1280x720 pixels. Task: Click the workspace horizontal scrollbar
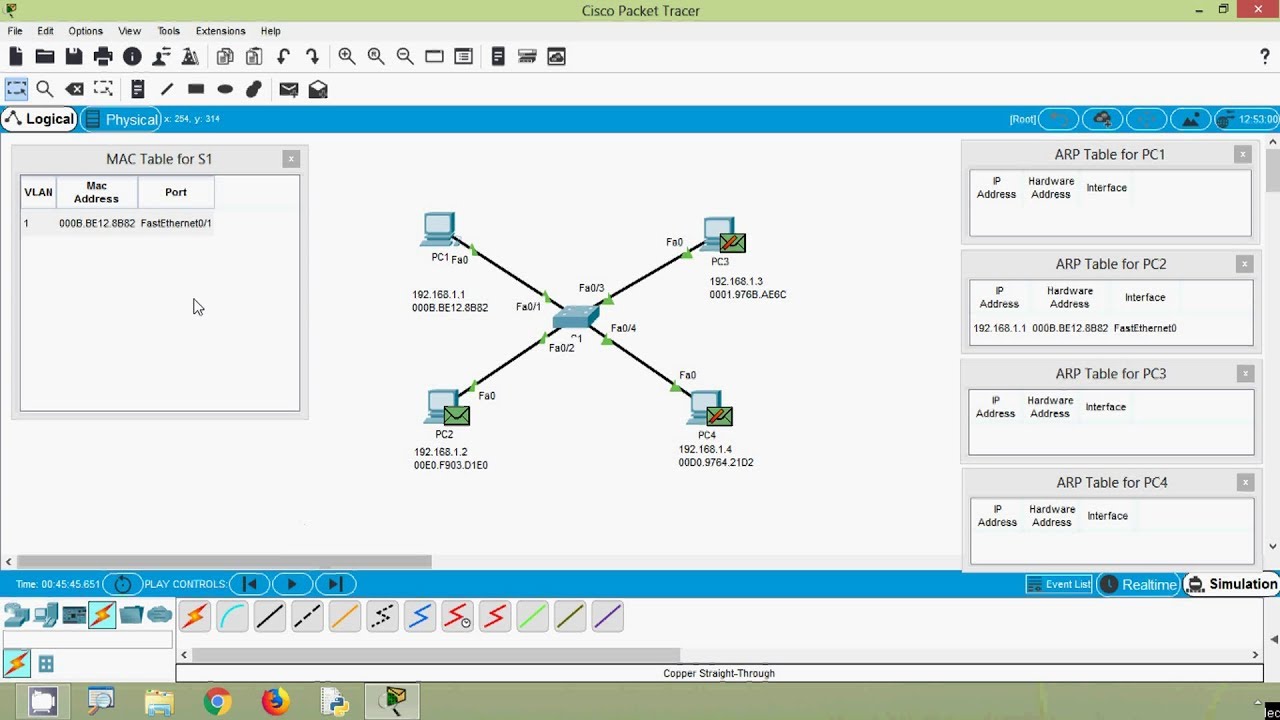pyautogui.click(x=225, y=561)
